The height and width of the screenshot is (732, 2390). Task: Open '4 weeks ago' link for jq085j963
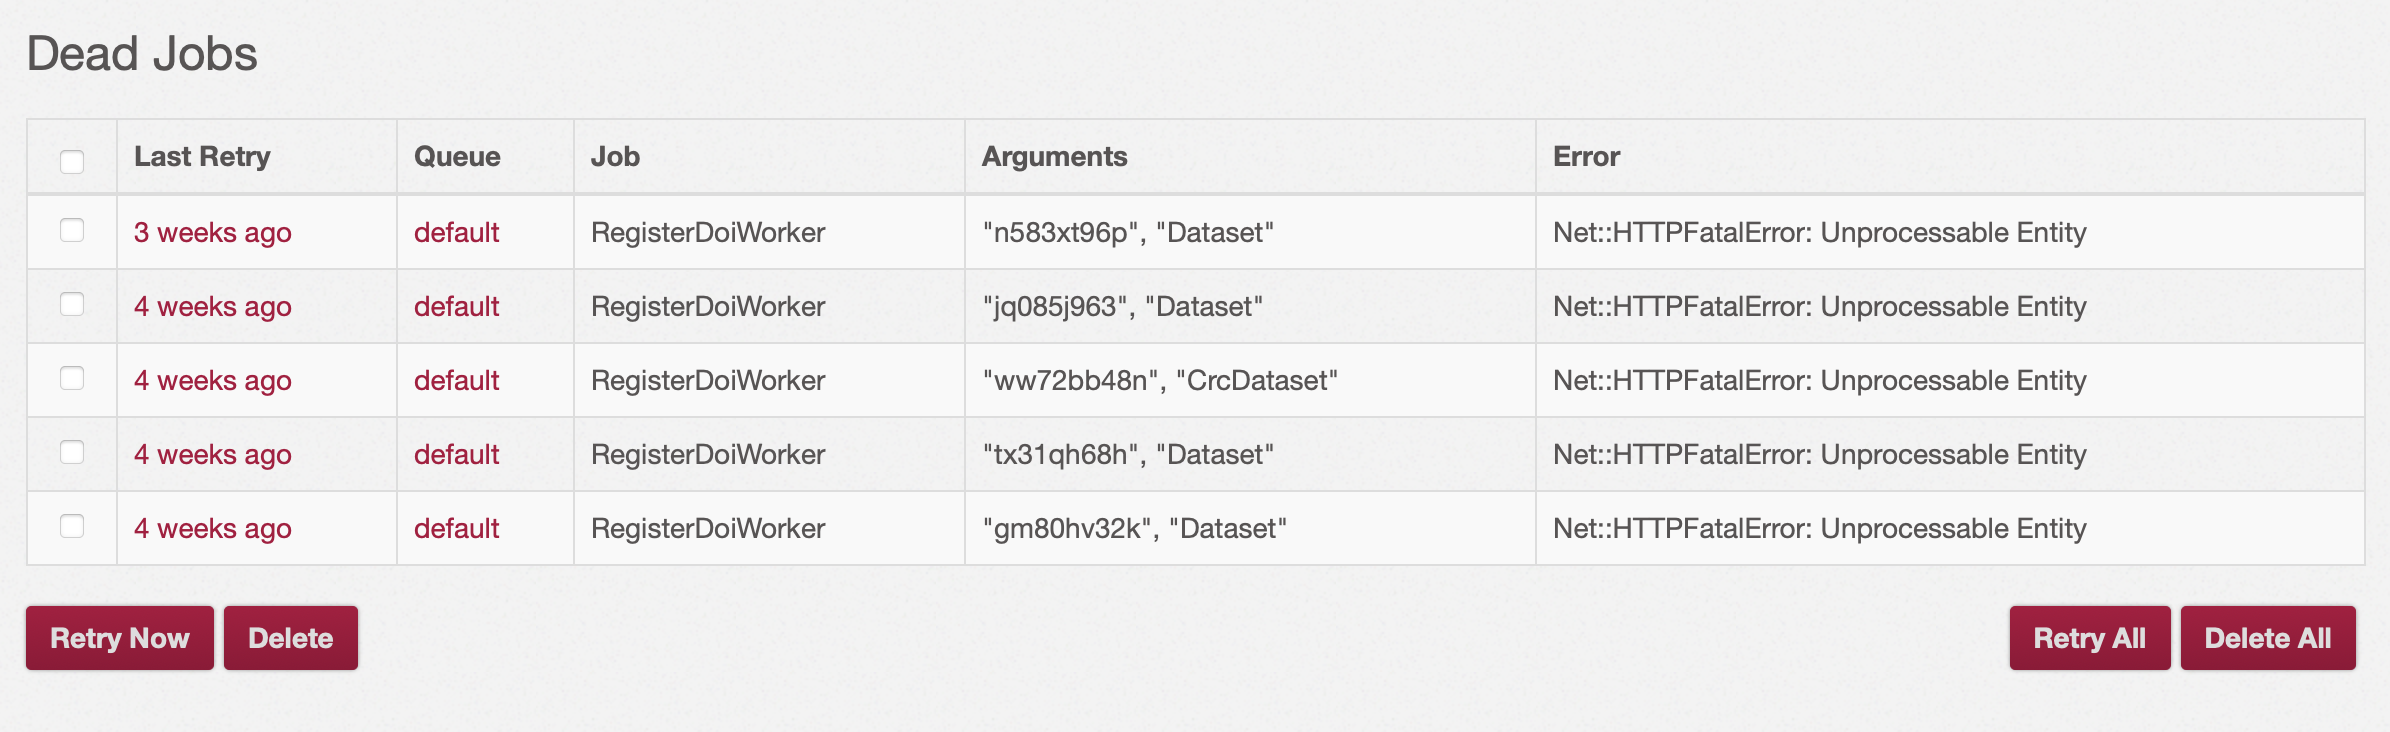point(213,307)
